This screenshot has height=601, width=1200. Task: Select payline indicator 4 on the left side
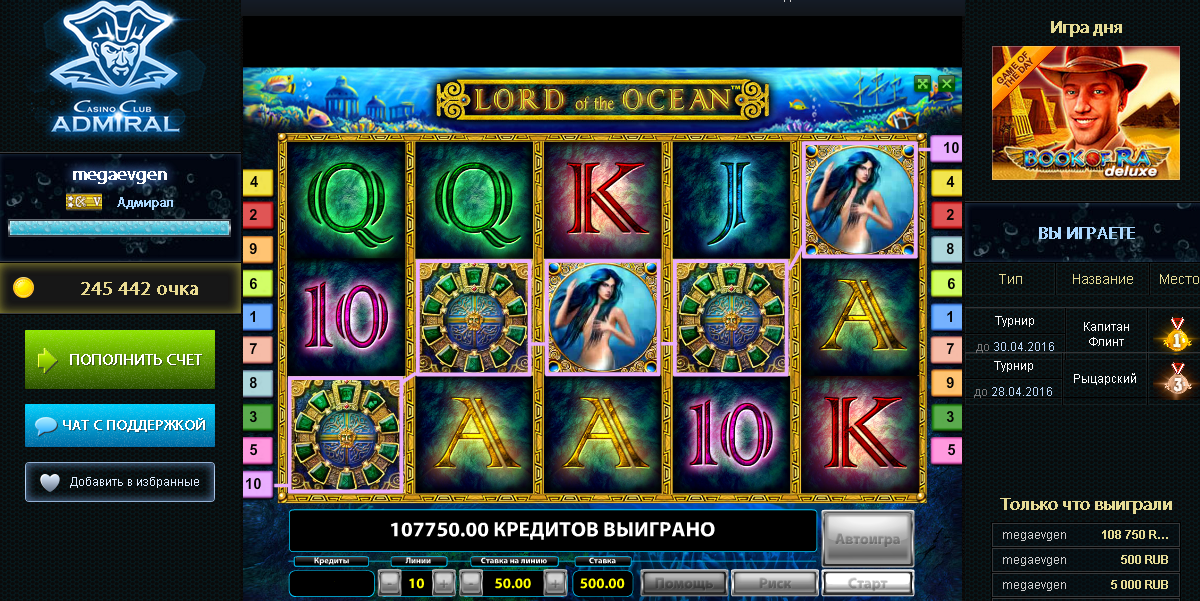pos(254,182)
